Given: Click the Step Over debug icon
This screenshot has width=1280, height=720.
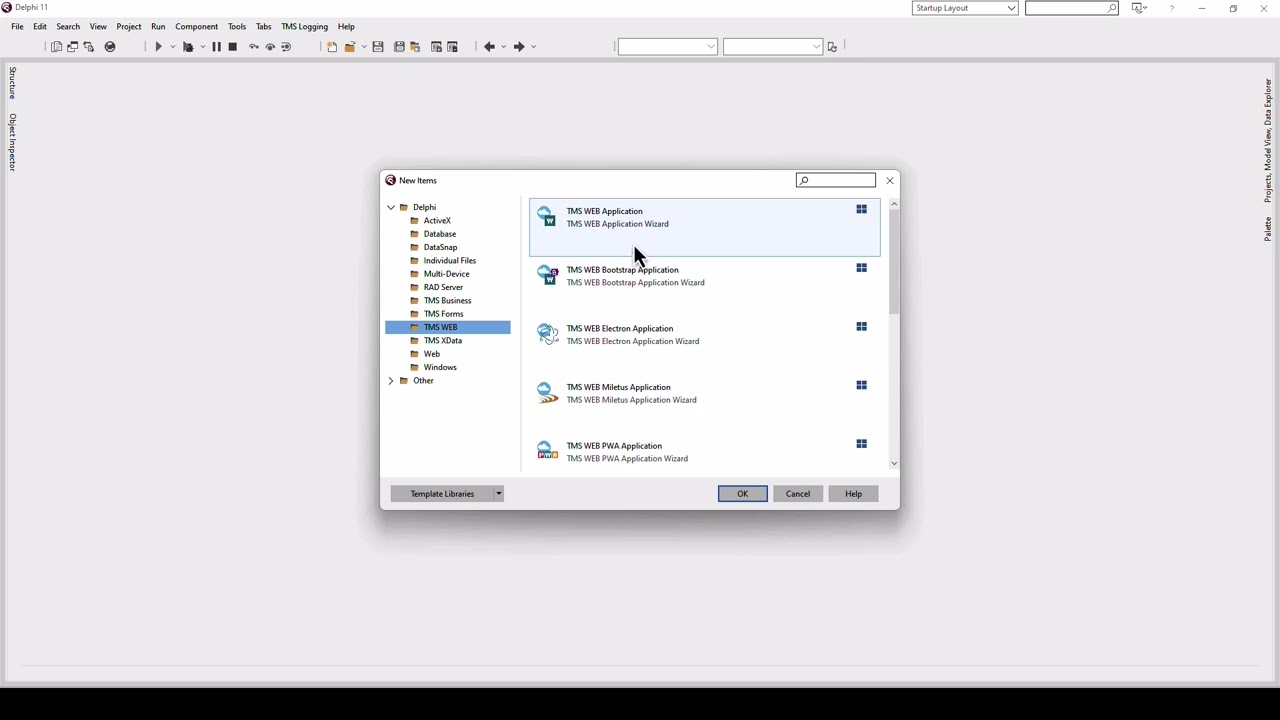Looking at the screenshot, I should pos(254,47).
